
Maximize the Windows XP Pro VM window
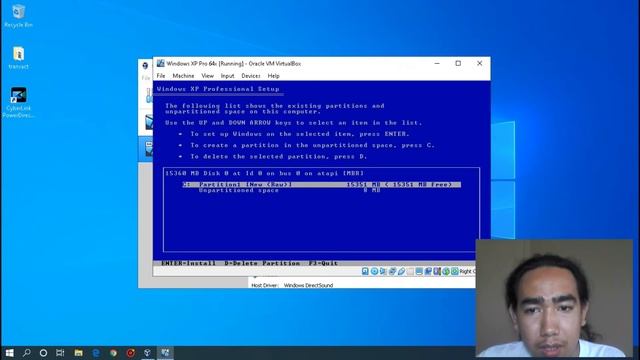pyautogui.click(x=458, y=63)
